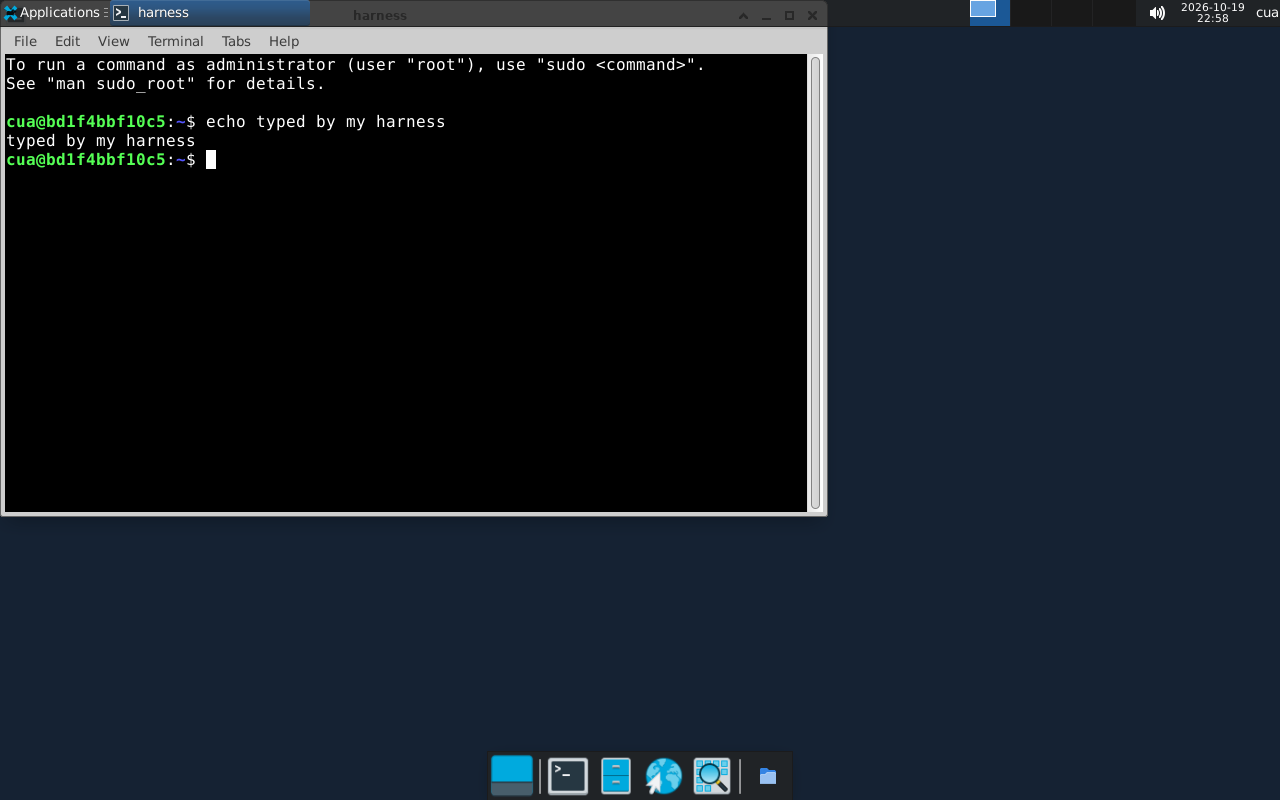The image size is (1280, 800).
Task: Click the terminal vertical scrollbar
Action: pos(815,283)
